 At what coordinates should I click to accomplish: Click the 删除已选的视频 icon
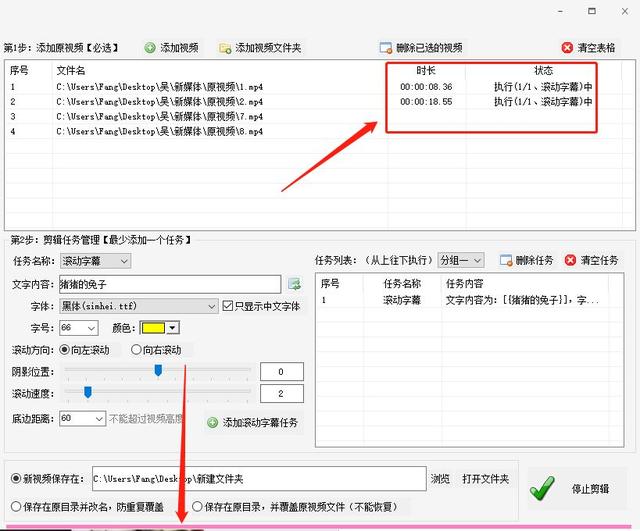click(385, 47)
